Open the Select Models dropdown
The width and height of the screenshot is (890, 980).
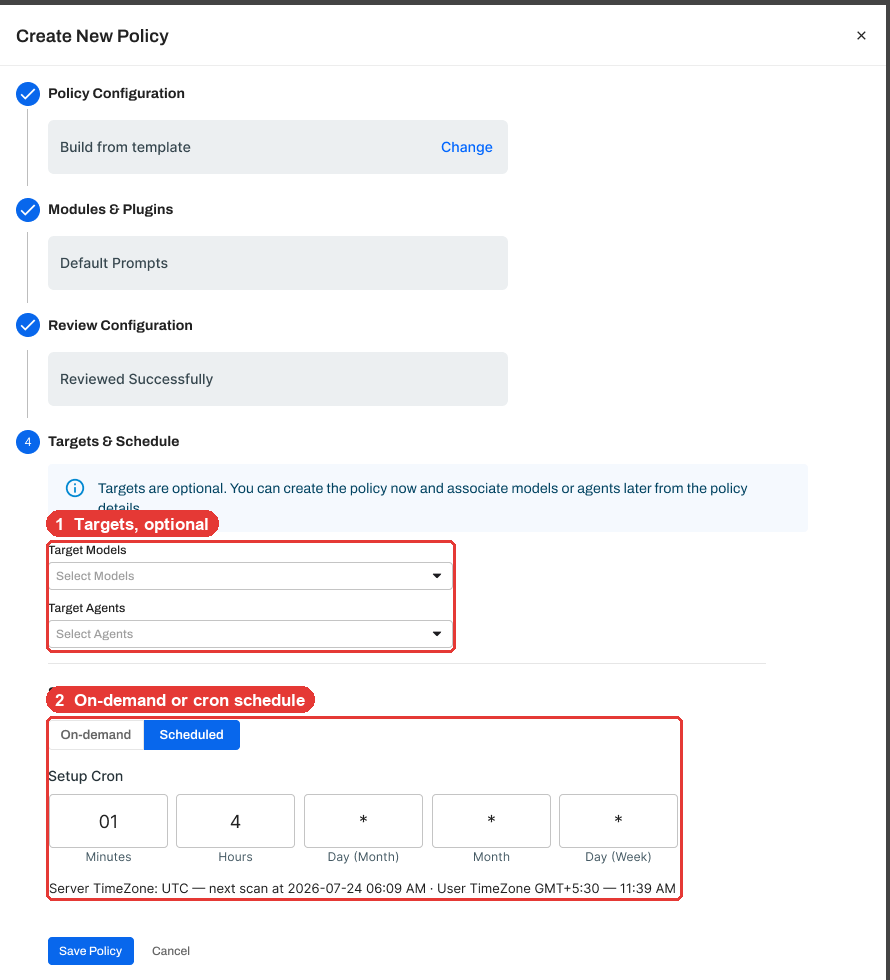(x=250, y=576)
